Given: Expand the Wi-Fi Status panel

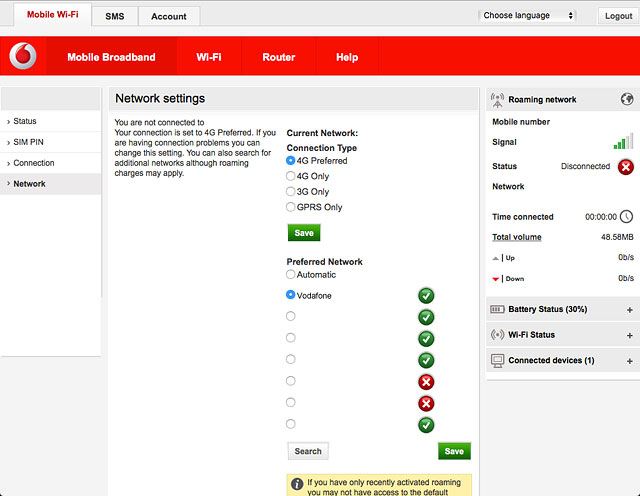Looking at the screenshot, I should (x=629, y=336).
